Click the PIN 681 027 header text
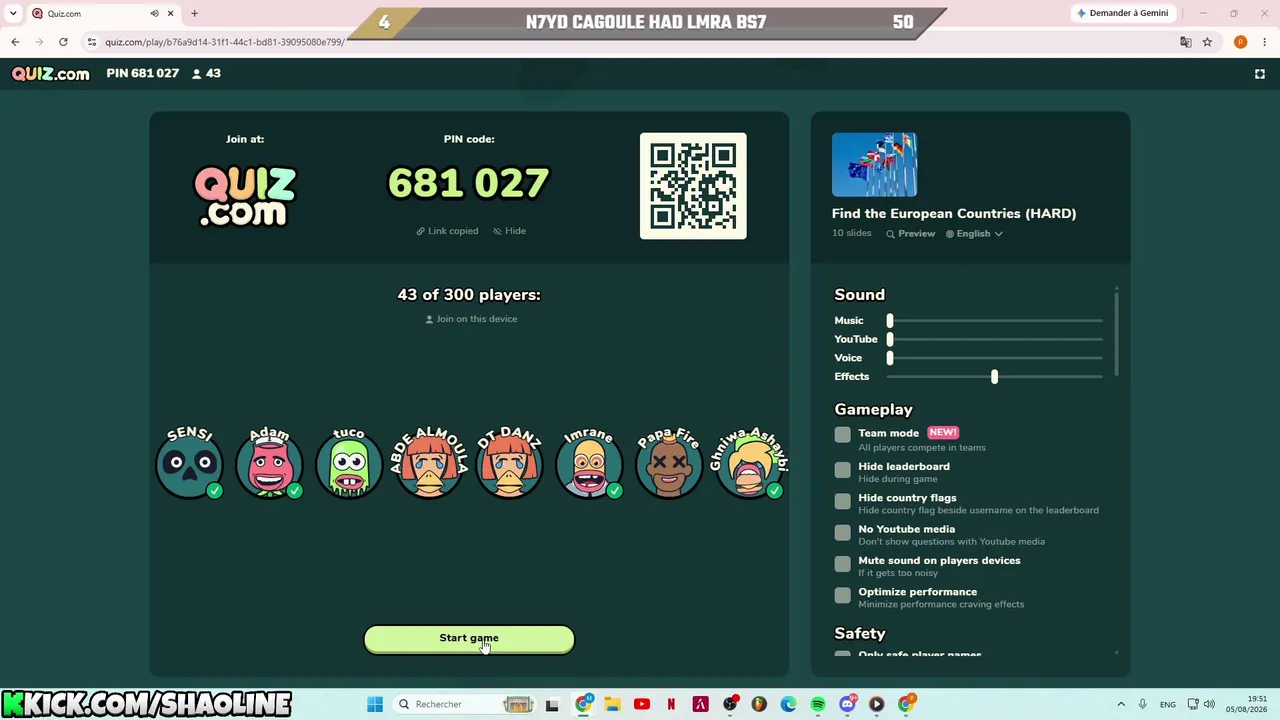The width and height of the screenshot is (1280, 720). point(142,73)
